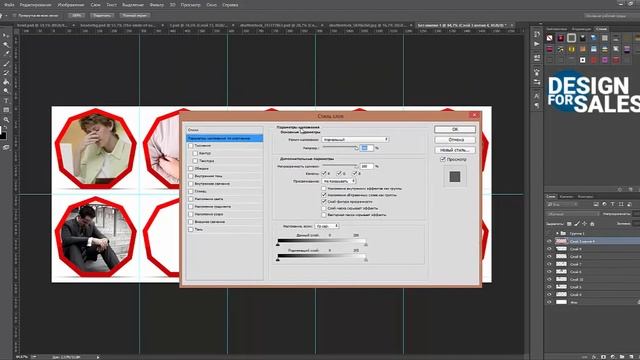Open the Окно menu
This screenshot has width=640, height=360.
(x=211, y=5)
